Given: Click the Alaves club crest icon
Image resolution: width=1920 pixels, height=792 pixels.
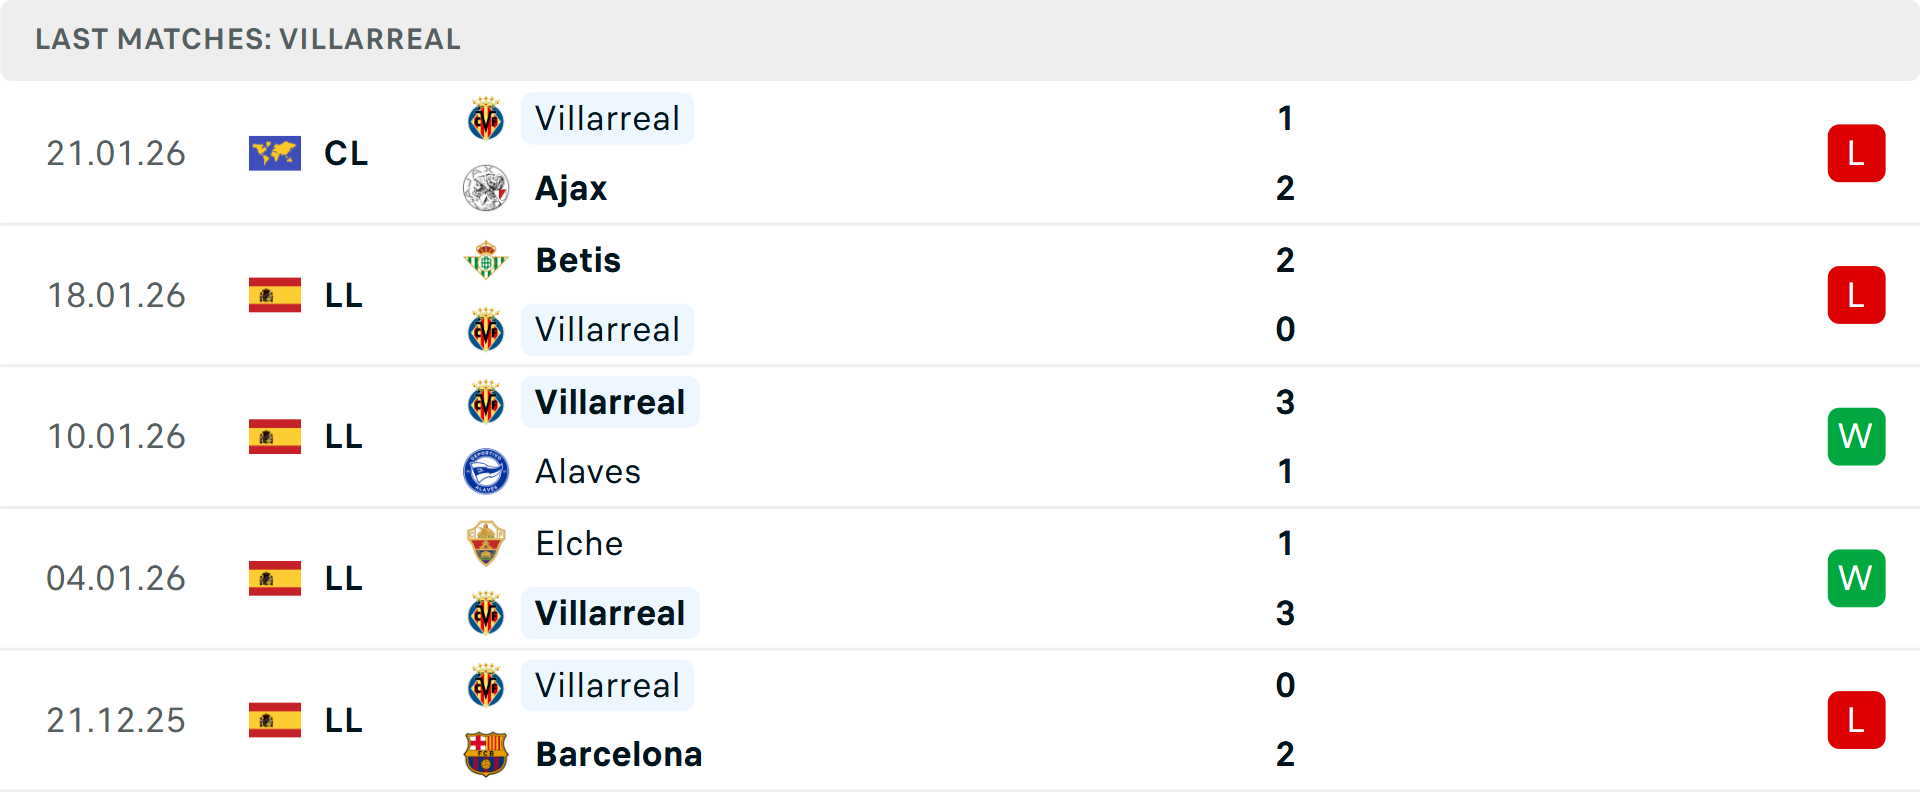Looking at the screenshot, I should click(486, 471).
